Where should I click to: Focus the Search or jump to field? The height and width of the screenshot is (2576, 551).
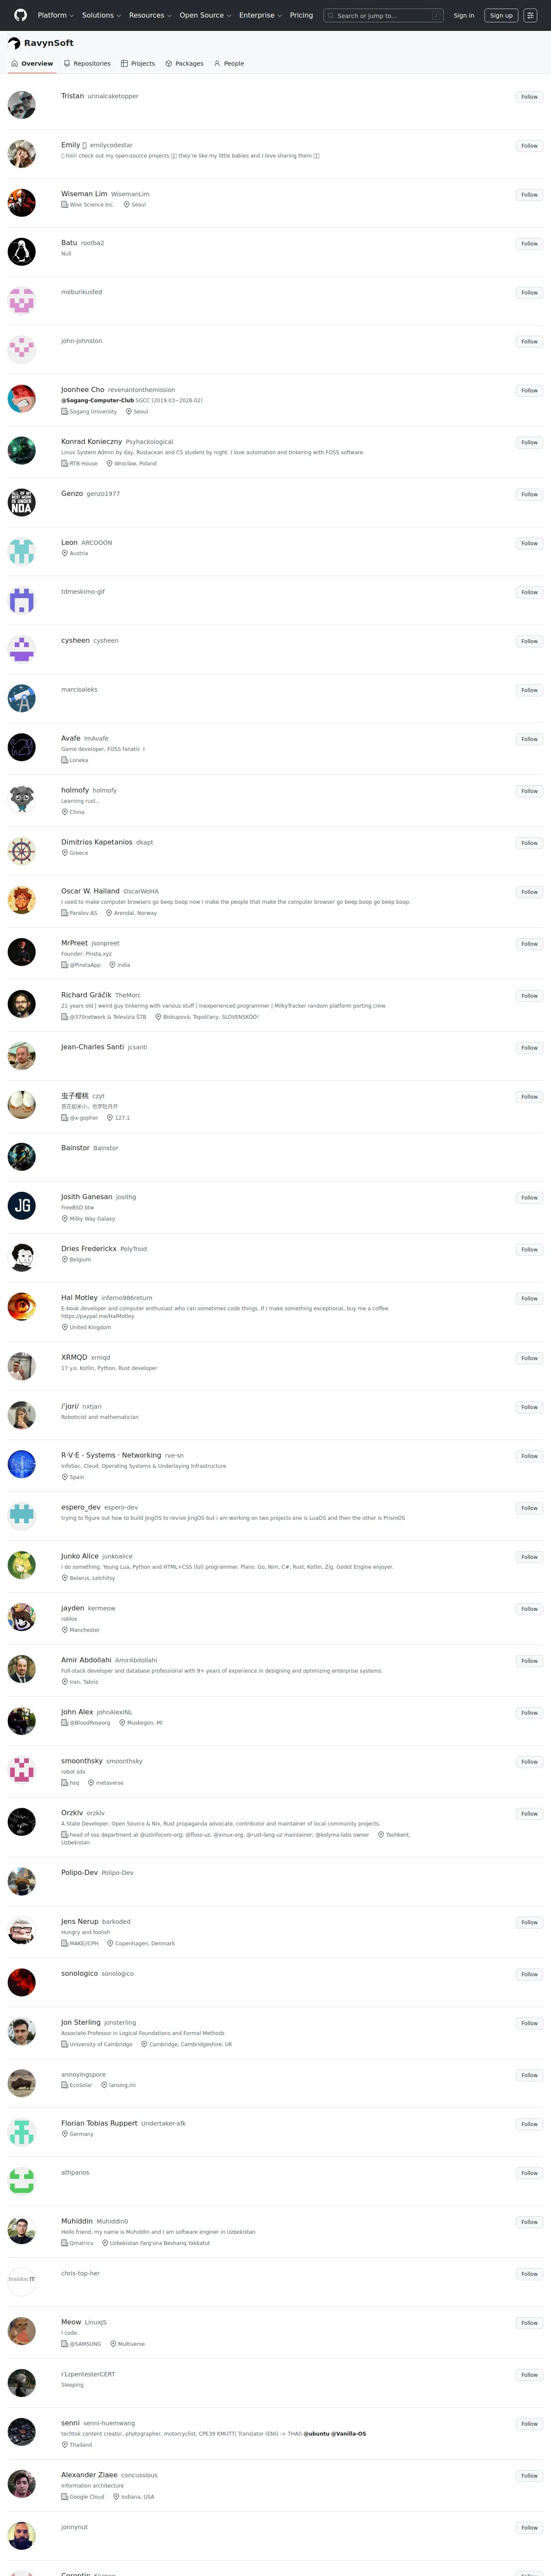383,15
